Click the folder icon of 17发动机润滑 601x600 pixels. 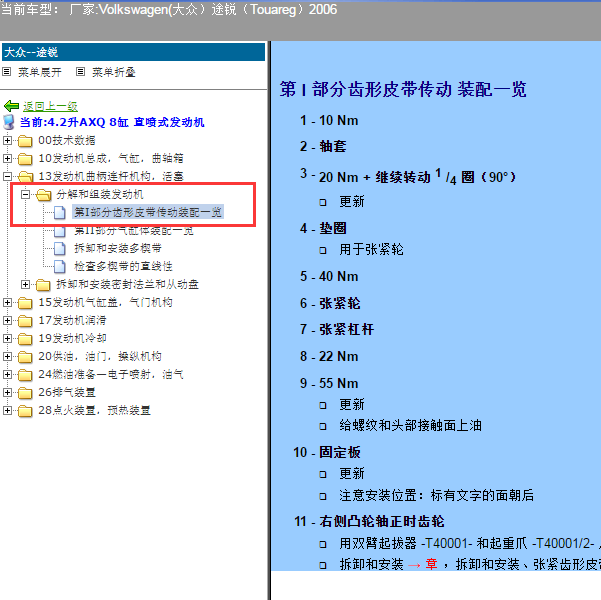click(x=25, y=321)
